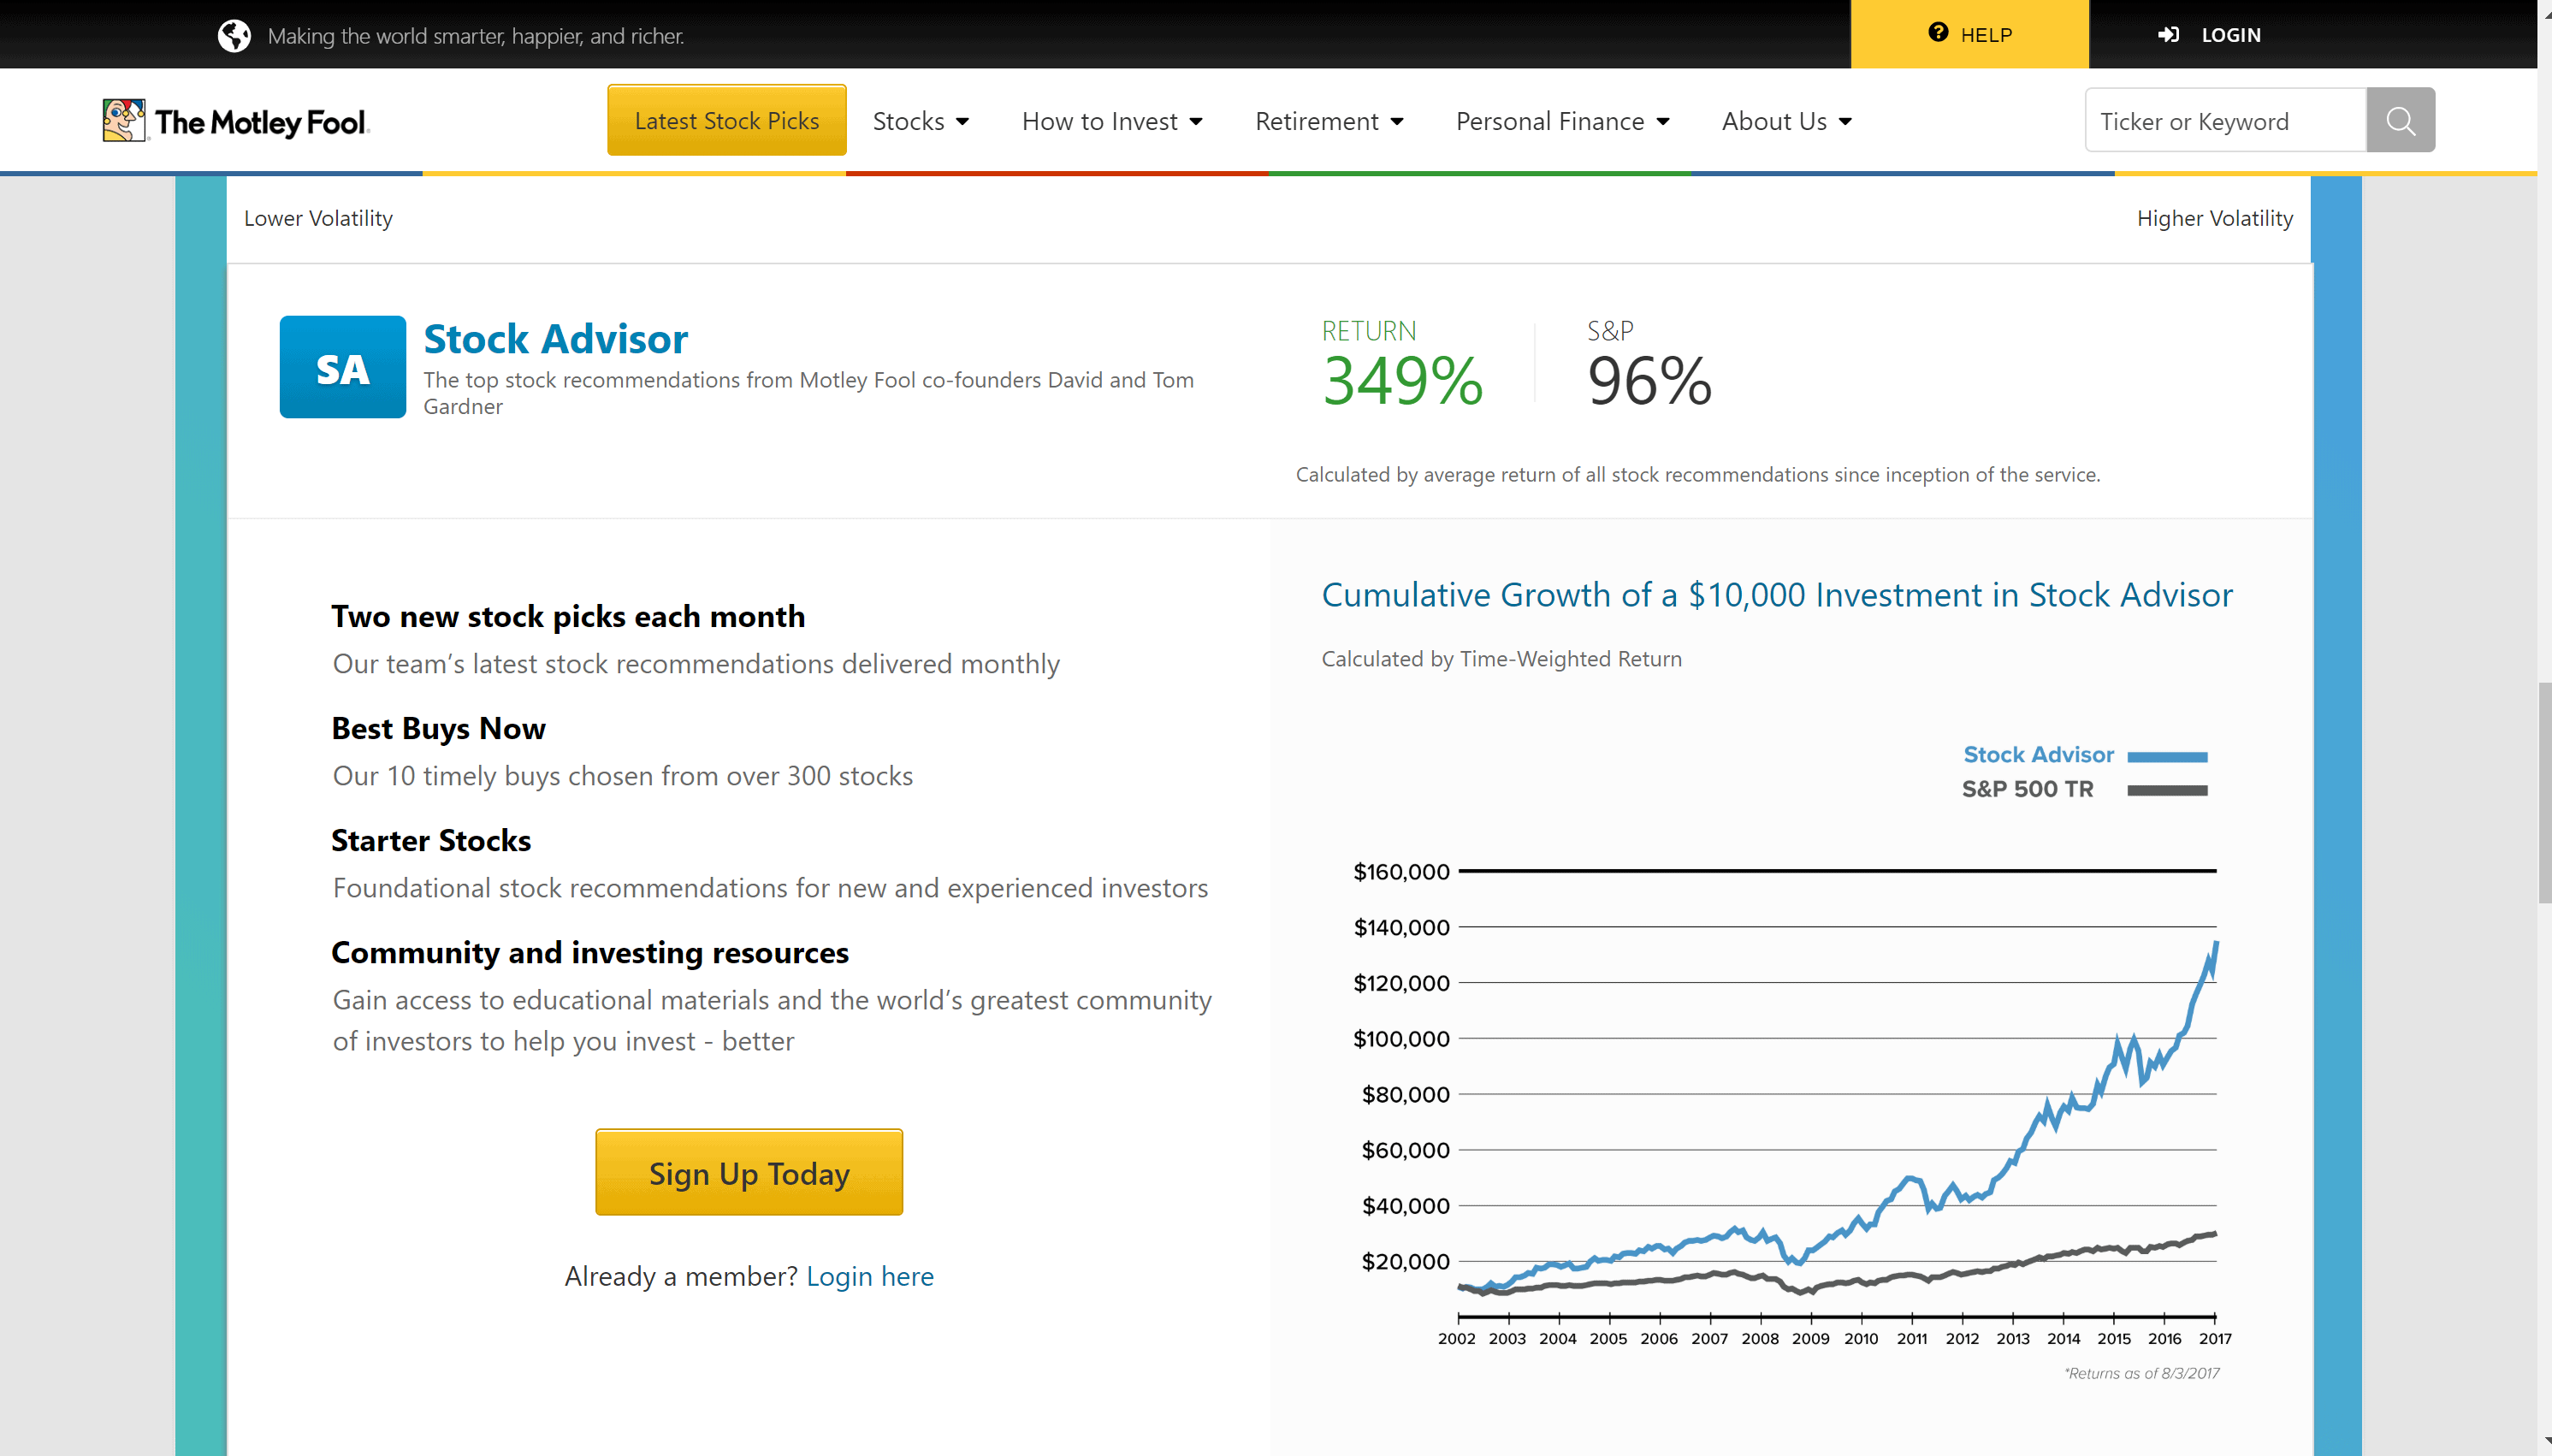
Task: Open the HELP button
Action: [1969, 34]
